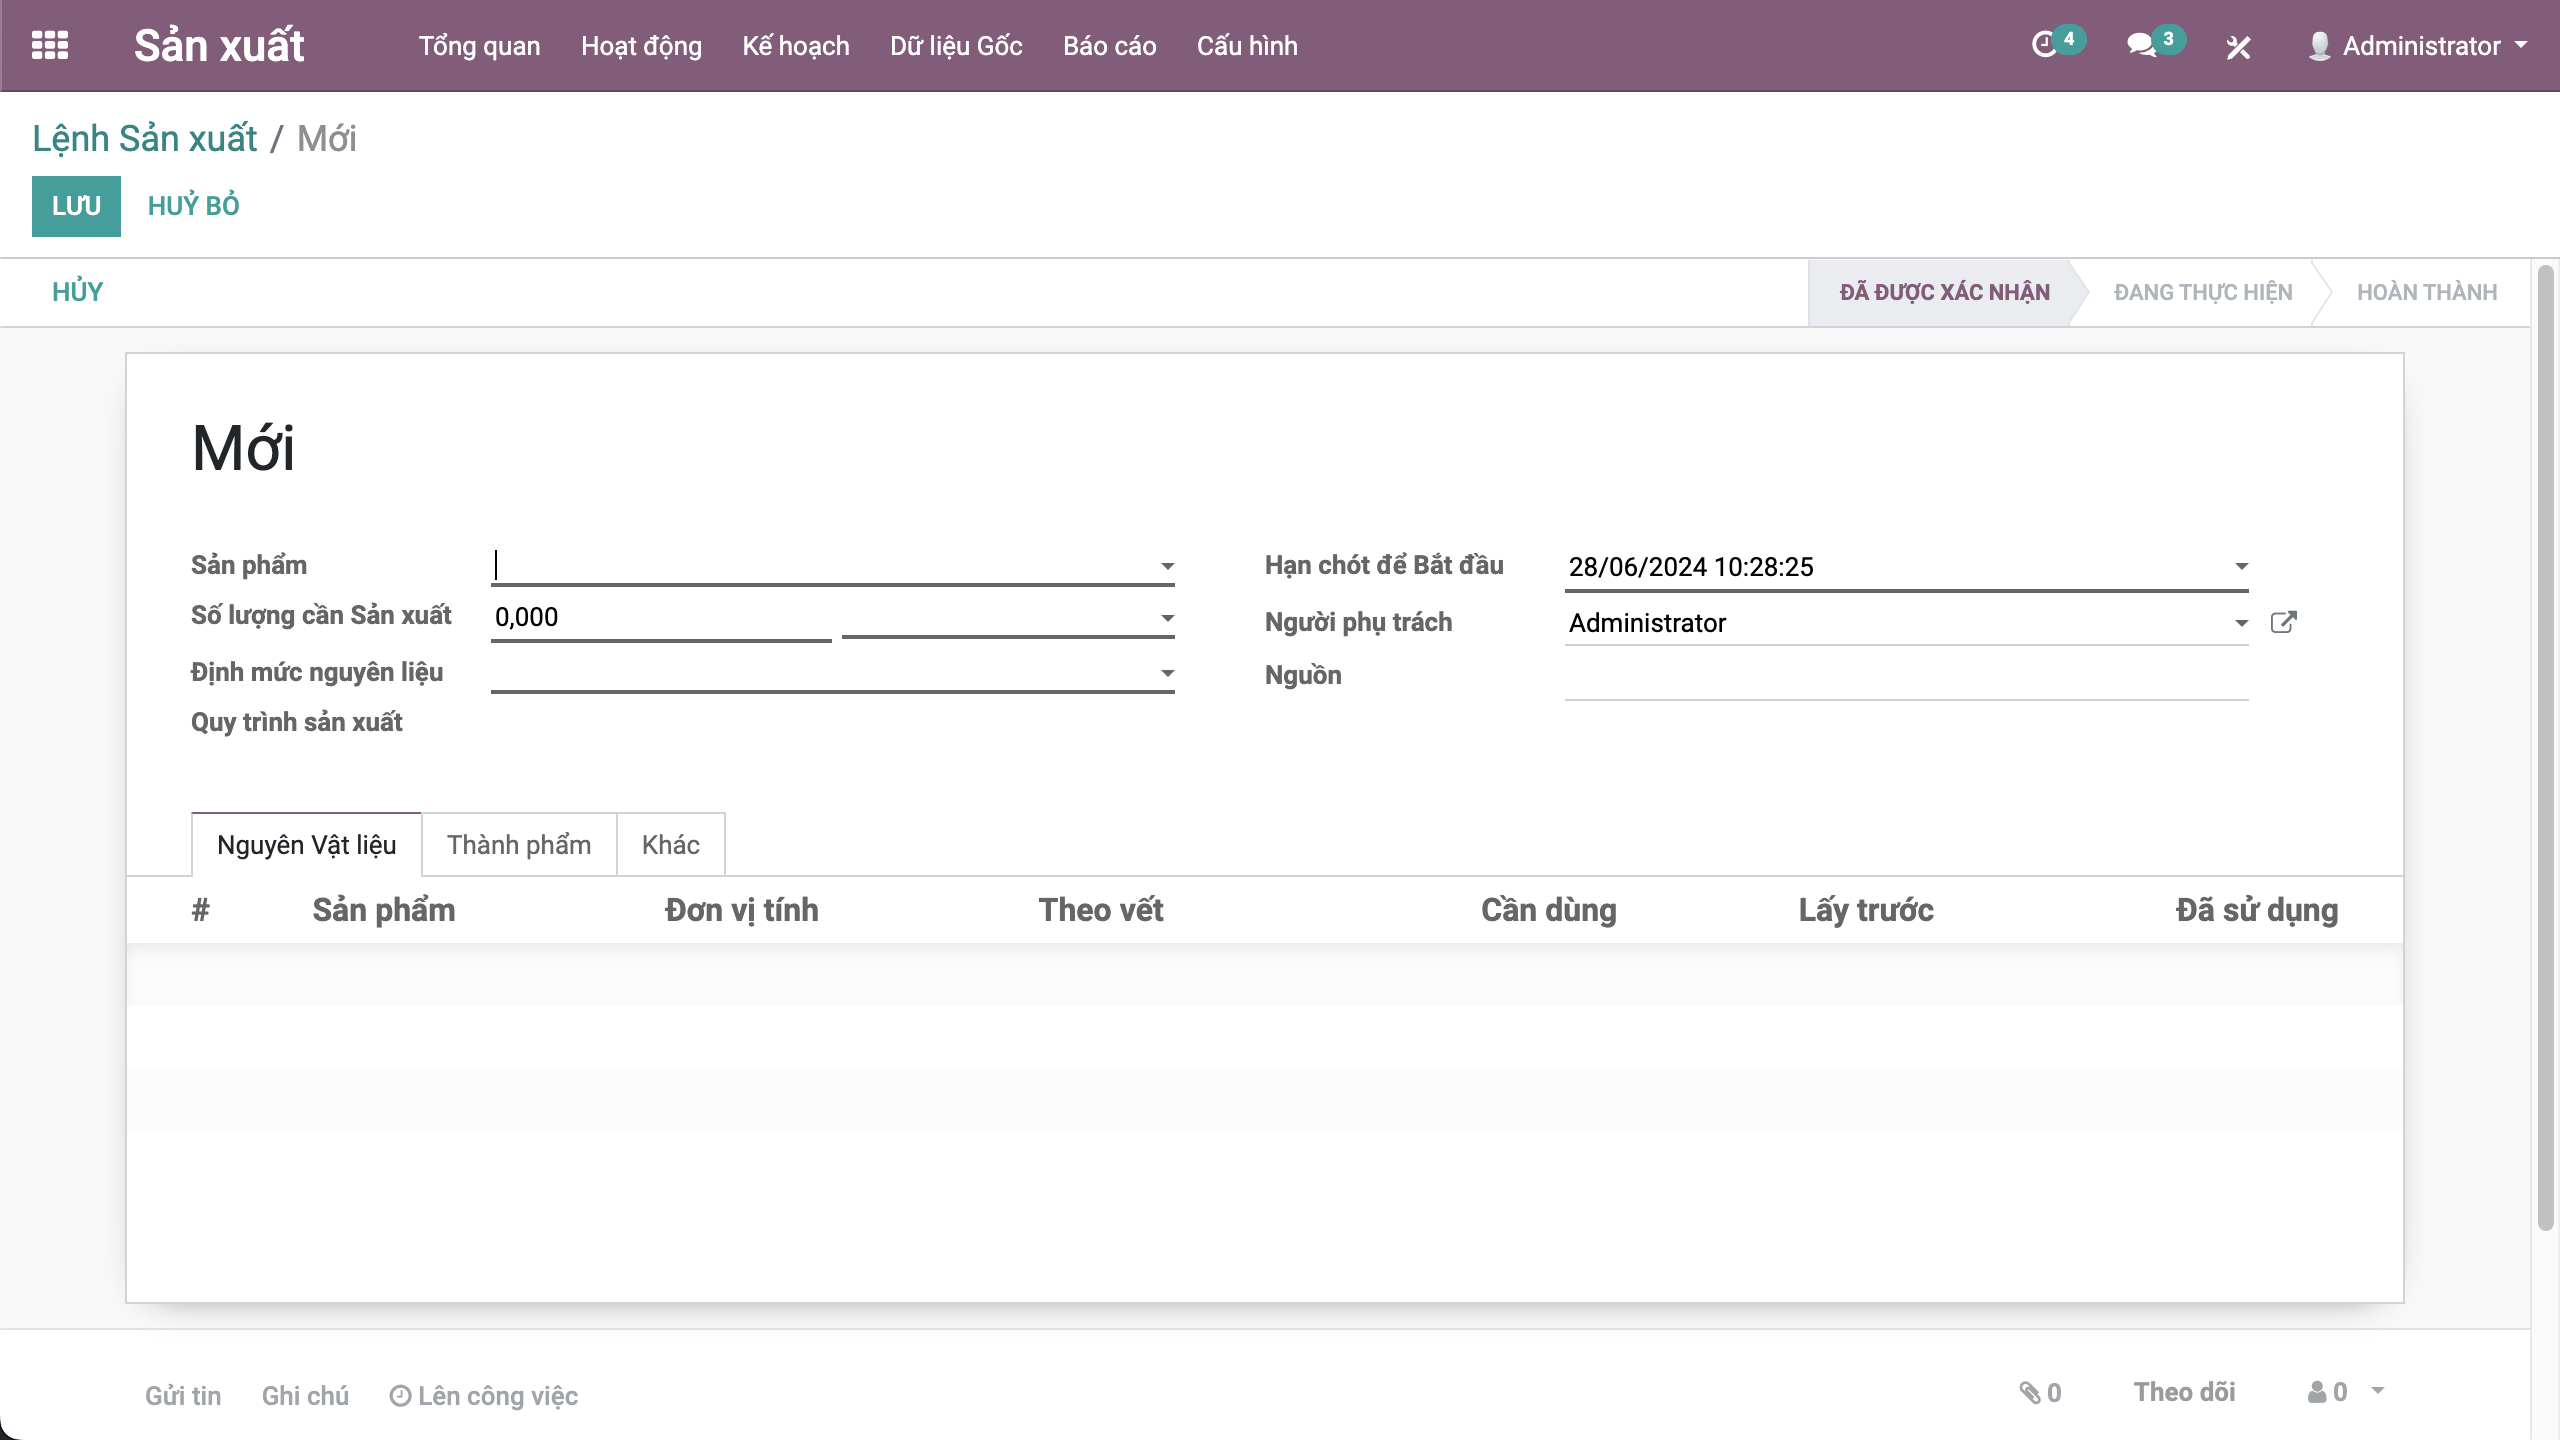Open the conversations chat icon
Screen dimensions: 2560x1440
point(2140,45)
